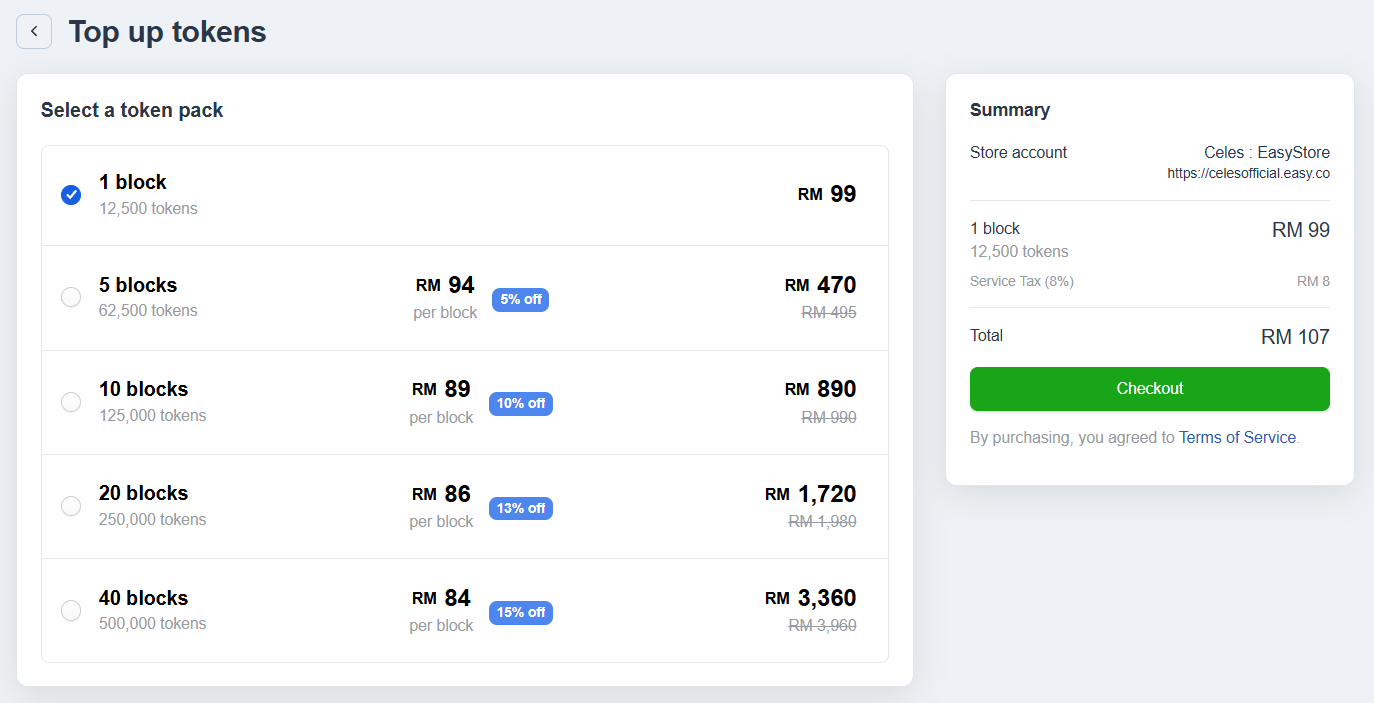Open the Terms of Service link
1374x703 pixels.
1237,438
